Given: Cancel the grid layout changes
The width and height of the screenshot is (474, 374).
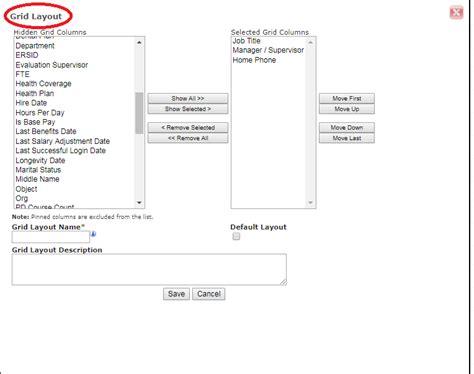Looking at the screenshot, I should [x=209, y=294].
